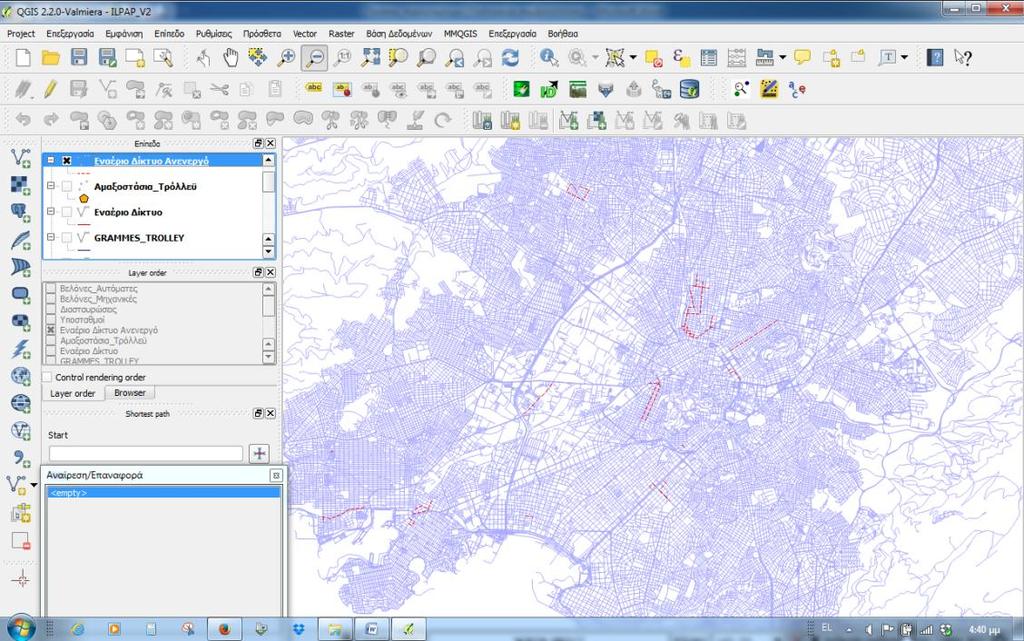Open an existing project with folder icon

(x=51, y=57)
